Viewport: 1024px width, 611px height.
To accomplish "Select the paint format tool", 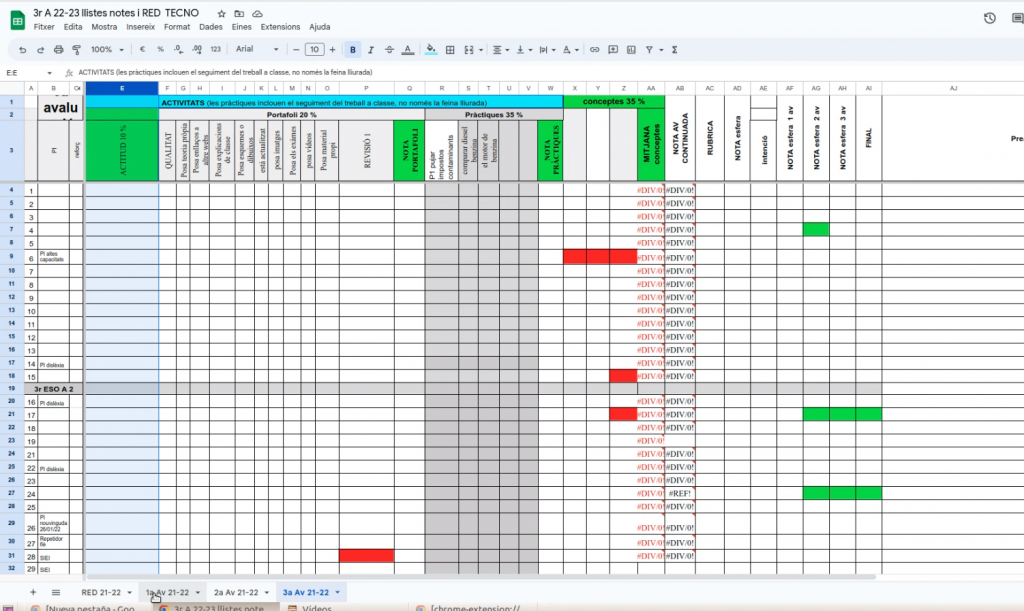I will (x=76, y=49).
